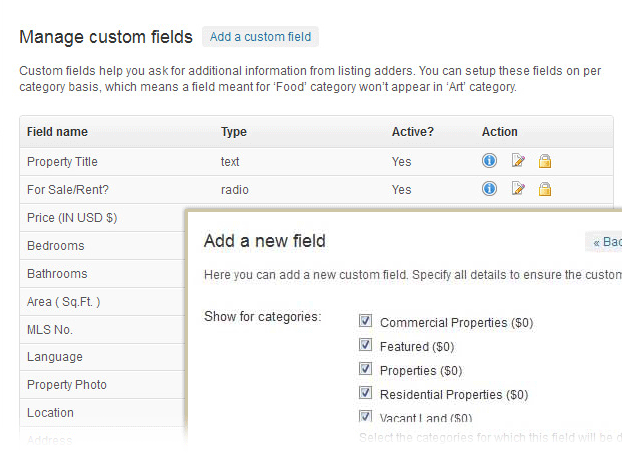Click the 'radio' type cell
The height and width of the screenshot is (469, 622).
[x=234, y=190]
